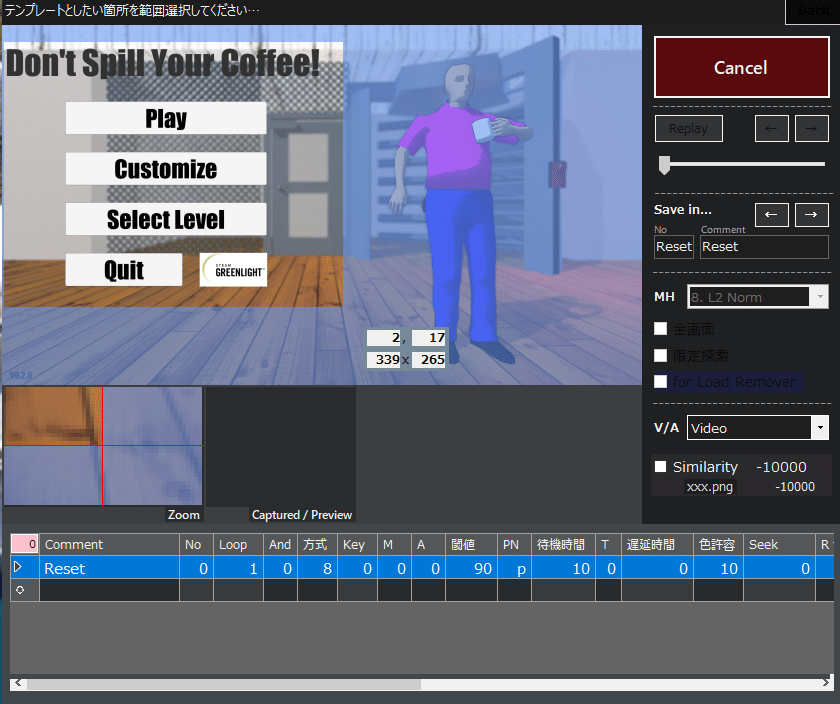The image size is (840, 704).
Task: Click the pink counter cell showing 0
Action: click(25, 544)
